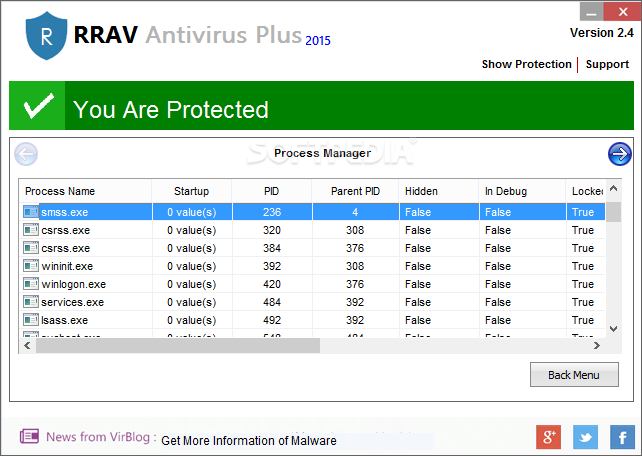Sort by Process Name column header
642x456 pixels.
point(85,191)
